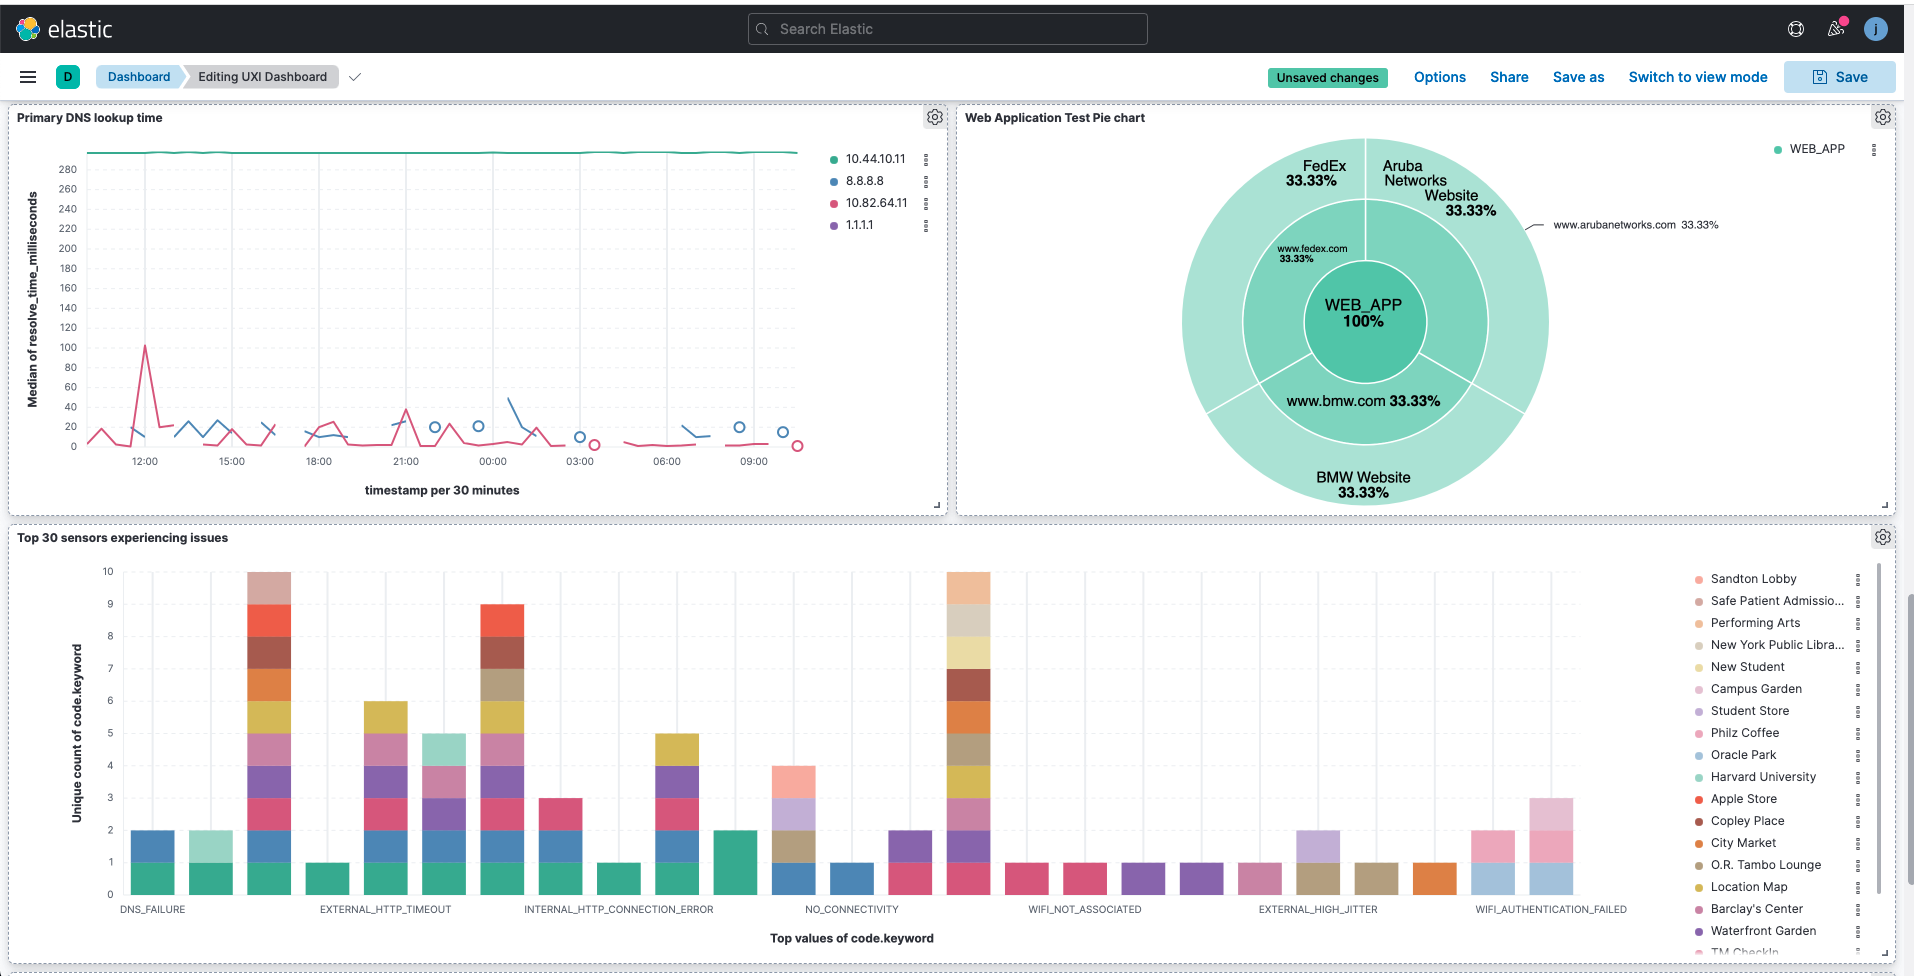Click the BMW Website outer pie slice
The width and height of the screenshot is (1914, 976).
click(1363, 477)
